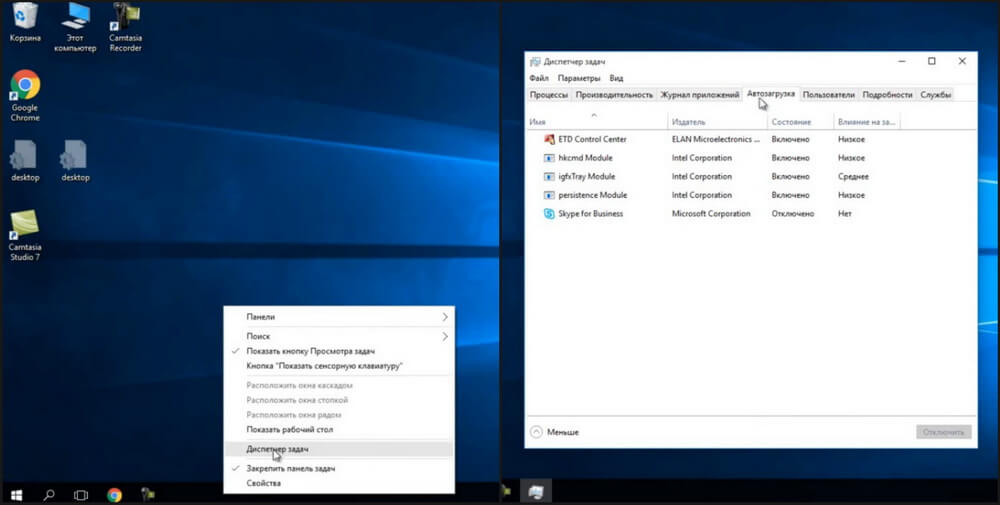The width and height of the screenshot is (1000, 505).
Task: Click the Отключено status cell
Action: pyautogui.click(x=793, y=214)
